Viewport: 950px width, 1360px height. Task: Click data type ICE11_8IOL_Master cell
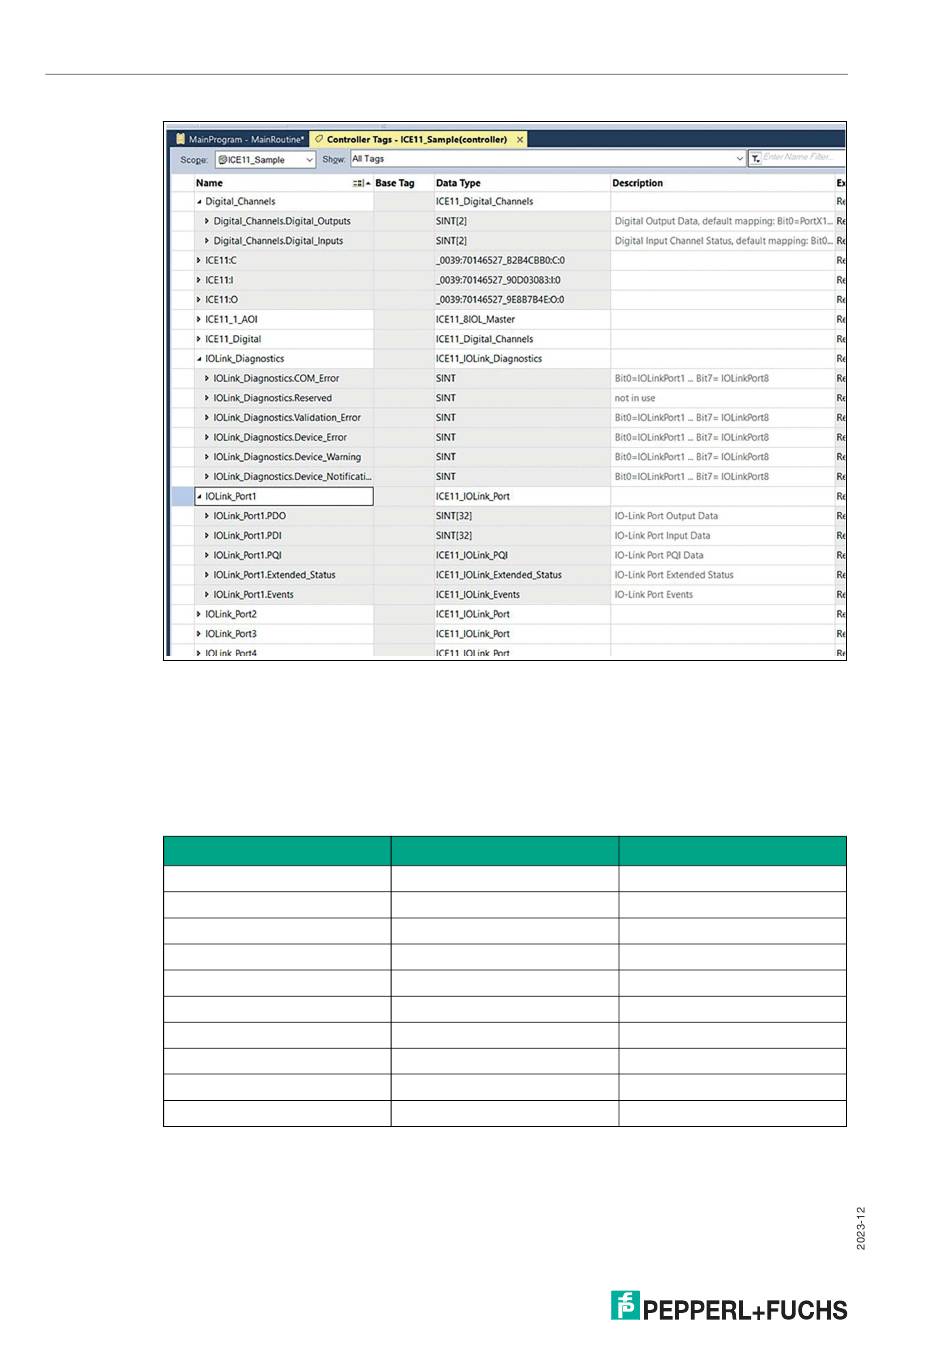522,320
